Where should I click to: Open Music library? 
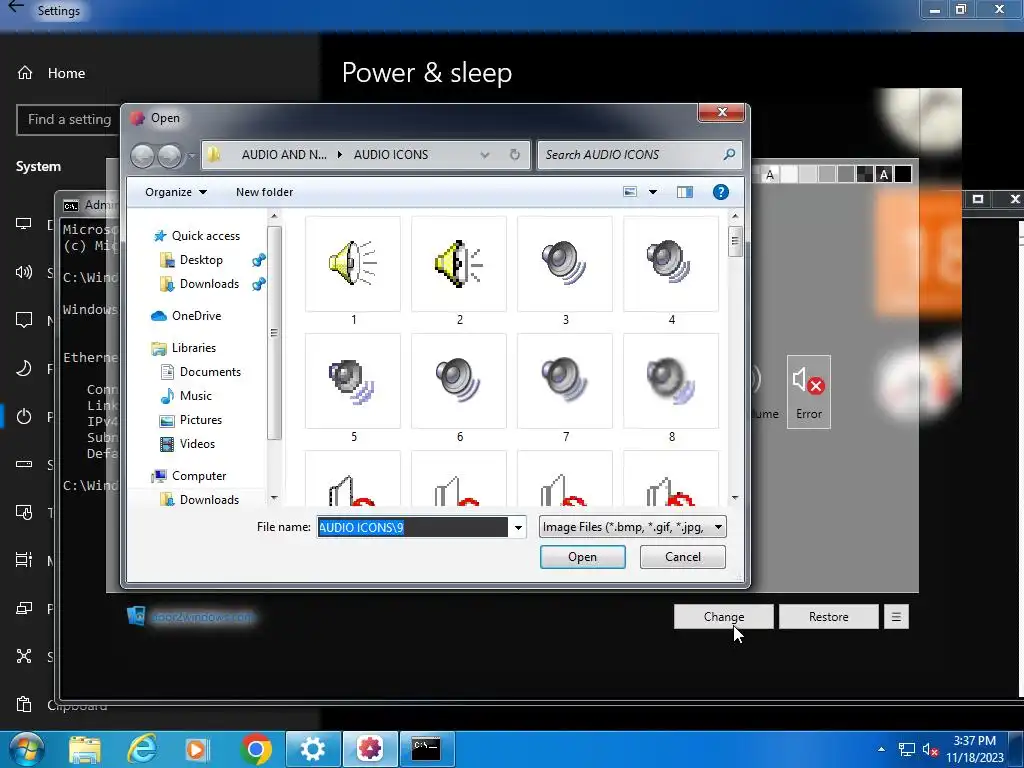pyautogui.click(x=195, y=396)
